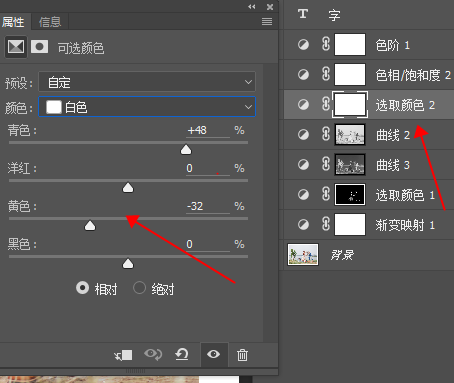Select the layer named 色相/饱和度 2
The image size is (454, 383).
(x=413, y=75)
